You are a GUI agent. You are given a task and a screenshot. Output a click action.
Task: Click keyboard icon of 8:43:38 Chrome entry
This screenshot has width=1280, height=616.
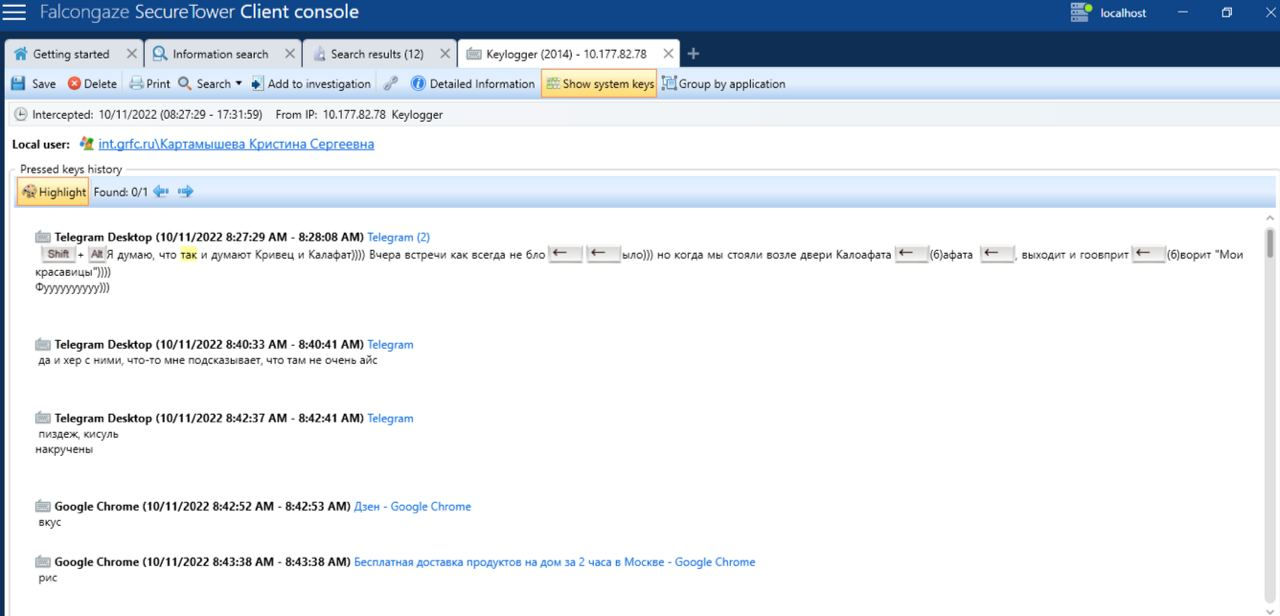[42, 562]
